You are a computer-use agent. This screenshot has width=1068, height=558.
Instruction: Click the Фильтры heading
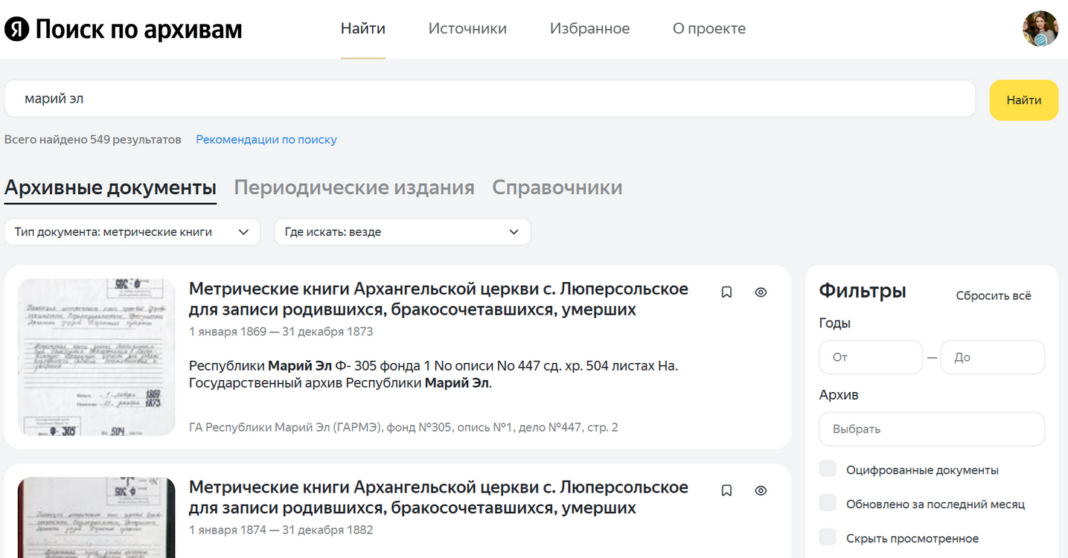[862, 291]
